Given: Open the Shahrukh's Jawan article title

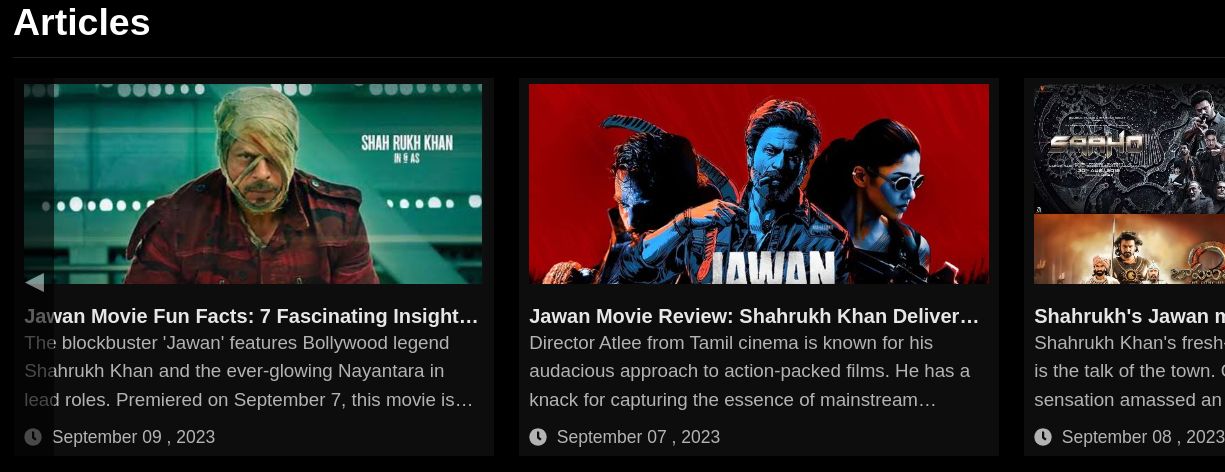Looking at the screenshot, I should coord(1129,316).
